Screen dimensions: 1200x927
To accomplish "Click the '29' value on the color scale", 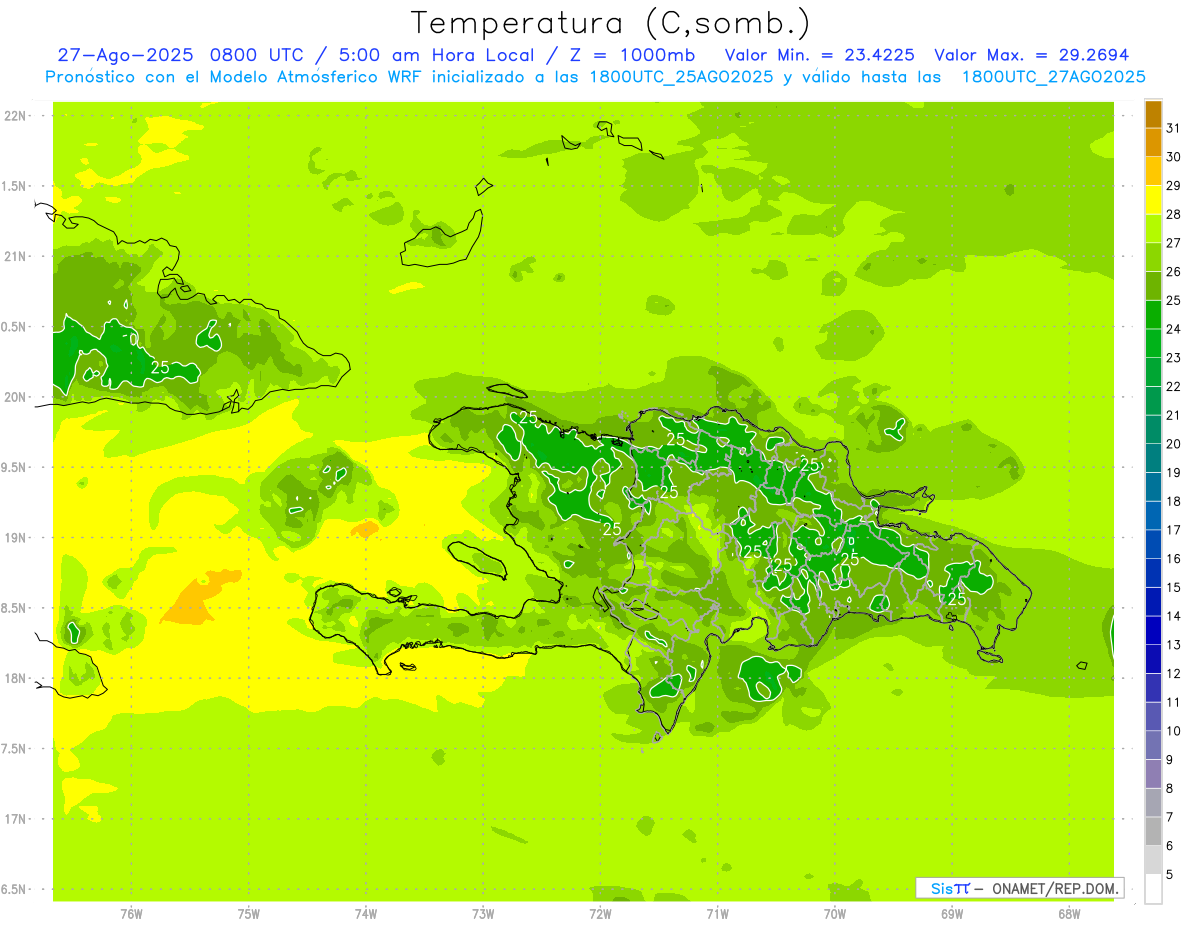I will [x=1174, y=186].
